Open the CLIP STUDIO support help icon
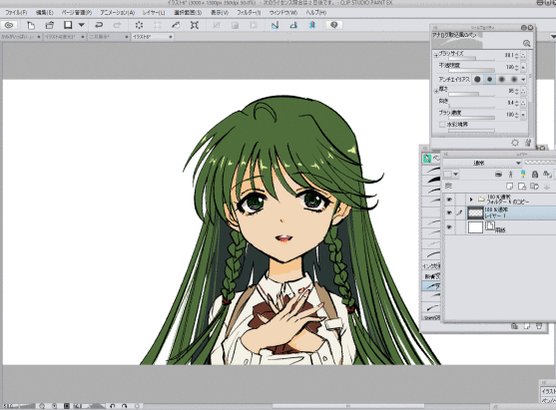Viewport: 556px width, 410px height. click(334, 25)
